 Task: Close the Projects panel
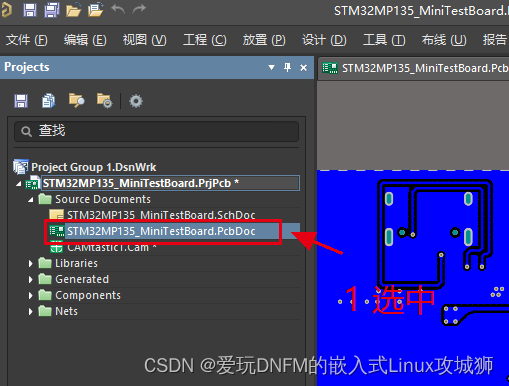click(x=303, y=68)
